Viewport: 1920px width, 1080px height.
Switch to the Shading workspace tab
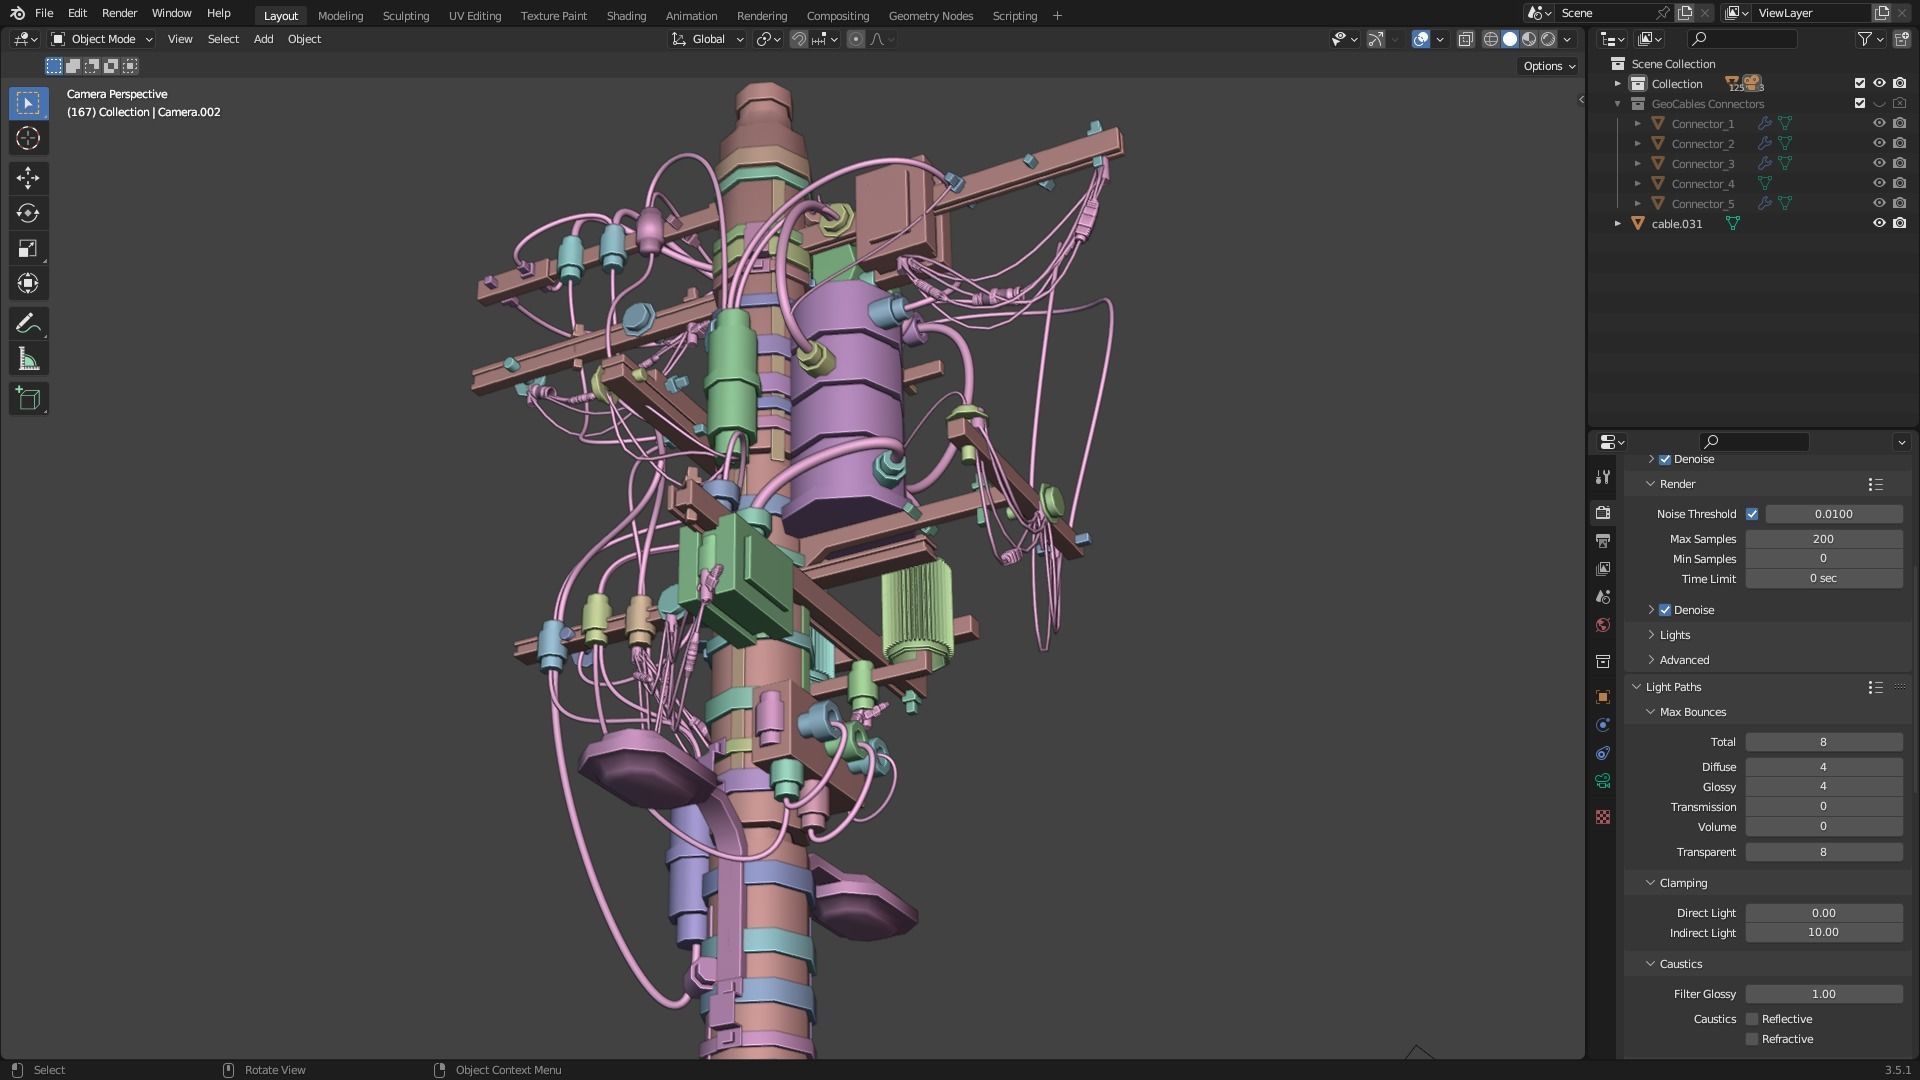(626, 15)
